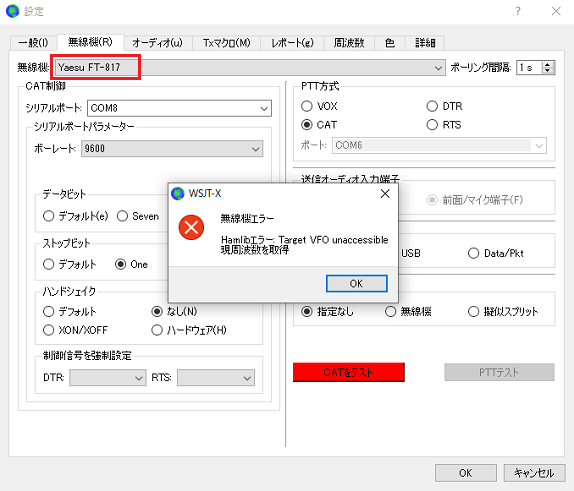
Task: Click OK in the WSJT-X error dialog
Action: [x=357, y=284]
